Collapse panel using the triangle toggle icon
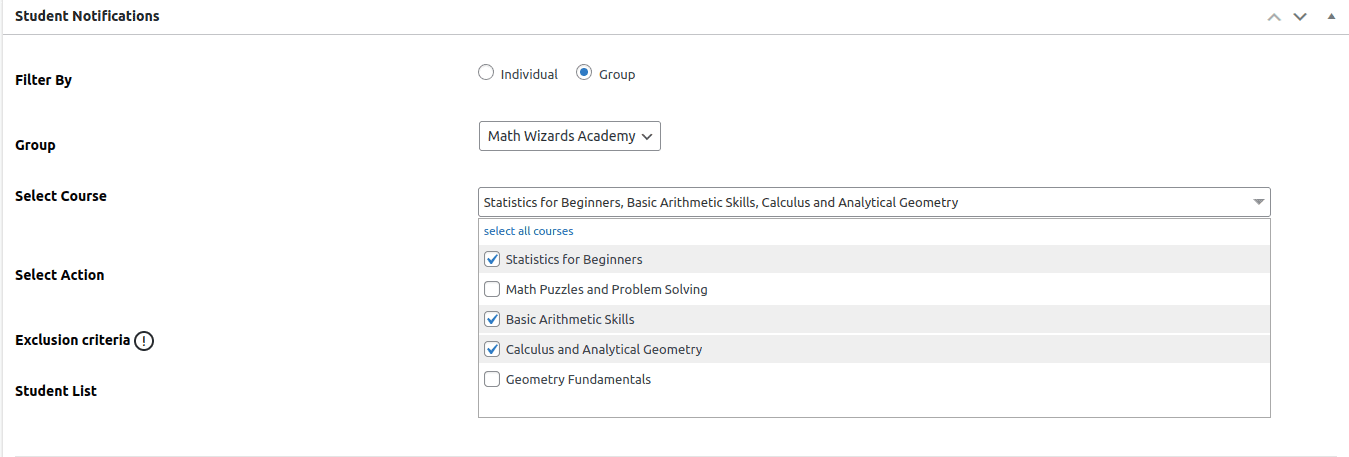This screenshot has width=1349, height=457. [1331, 17]
